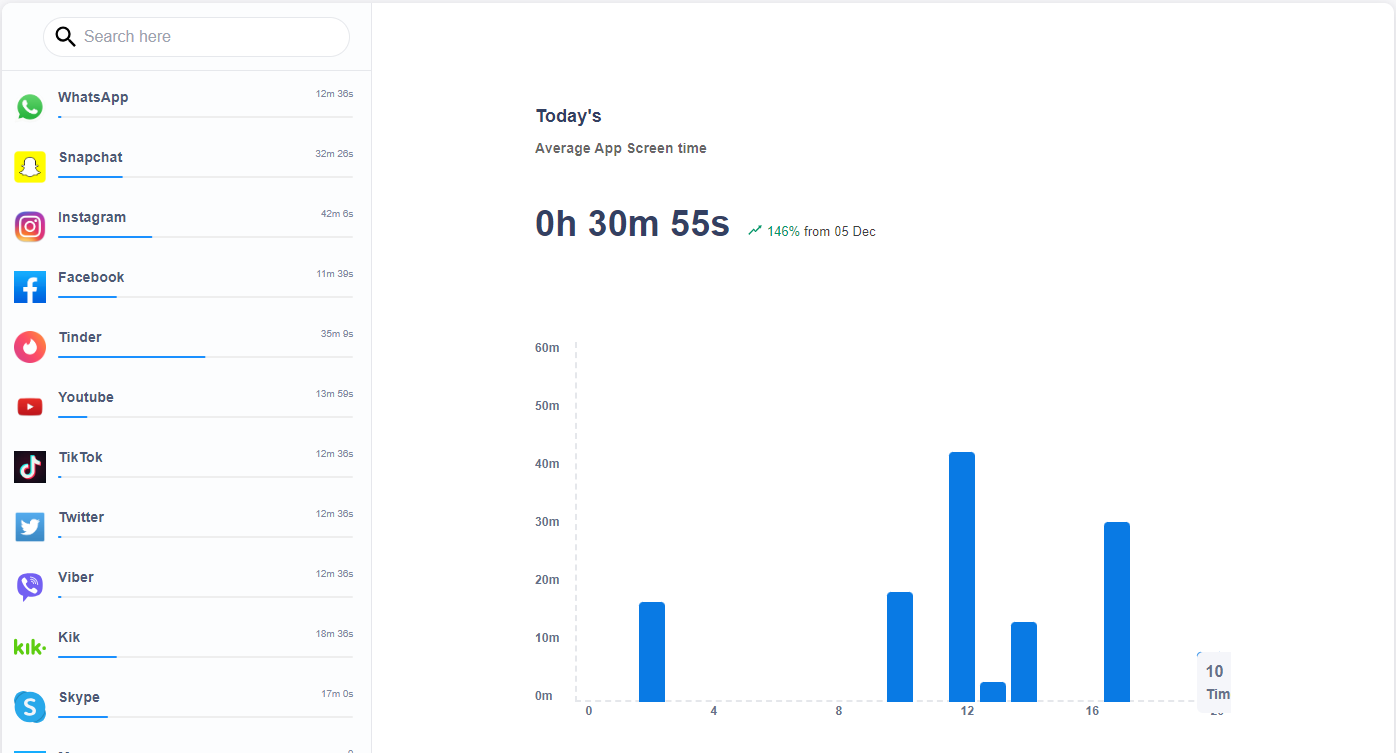Screen dimensions: 1396x753
Task: Select the Kik messenger icon
Action: tap(29, 646)
